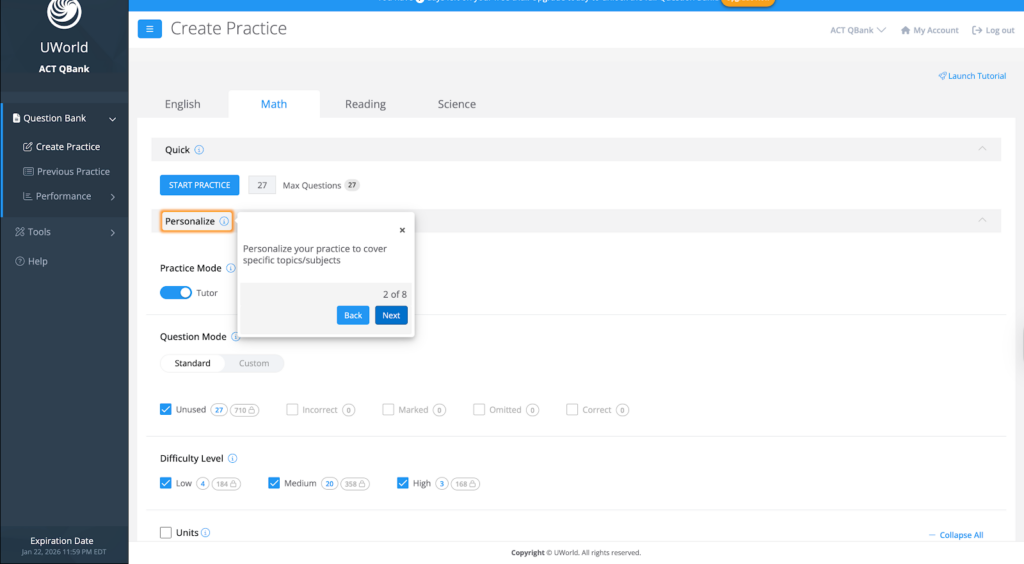Click the Medium locked 358 badge
Screen dimensions: 1024x564
(x=355, y=484)
